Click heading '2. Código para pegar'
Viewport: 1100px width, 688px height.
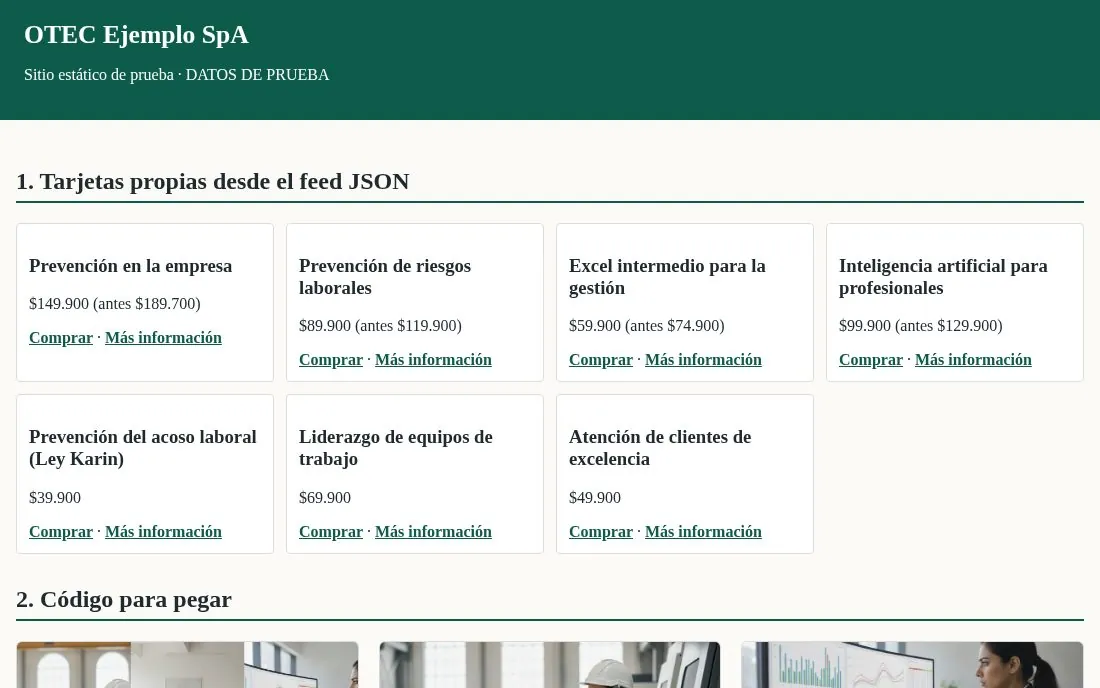123,600
